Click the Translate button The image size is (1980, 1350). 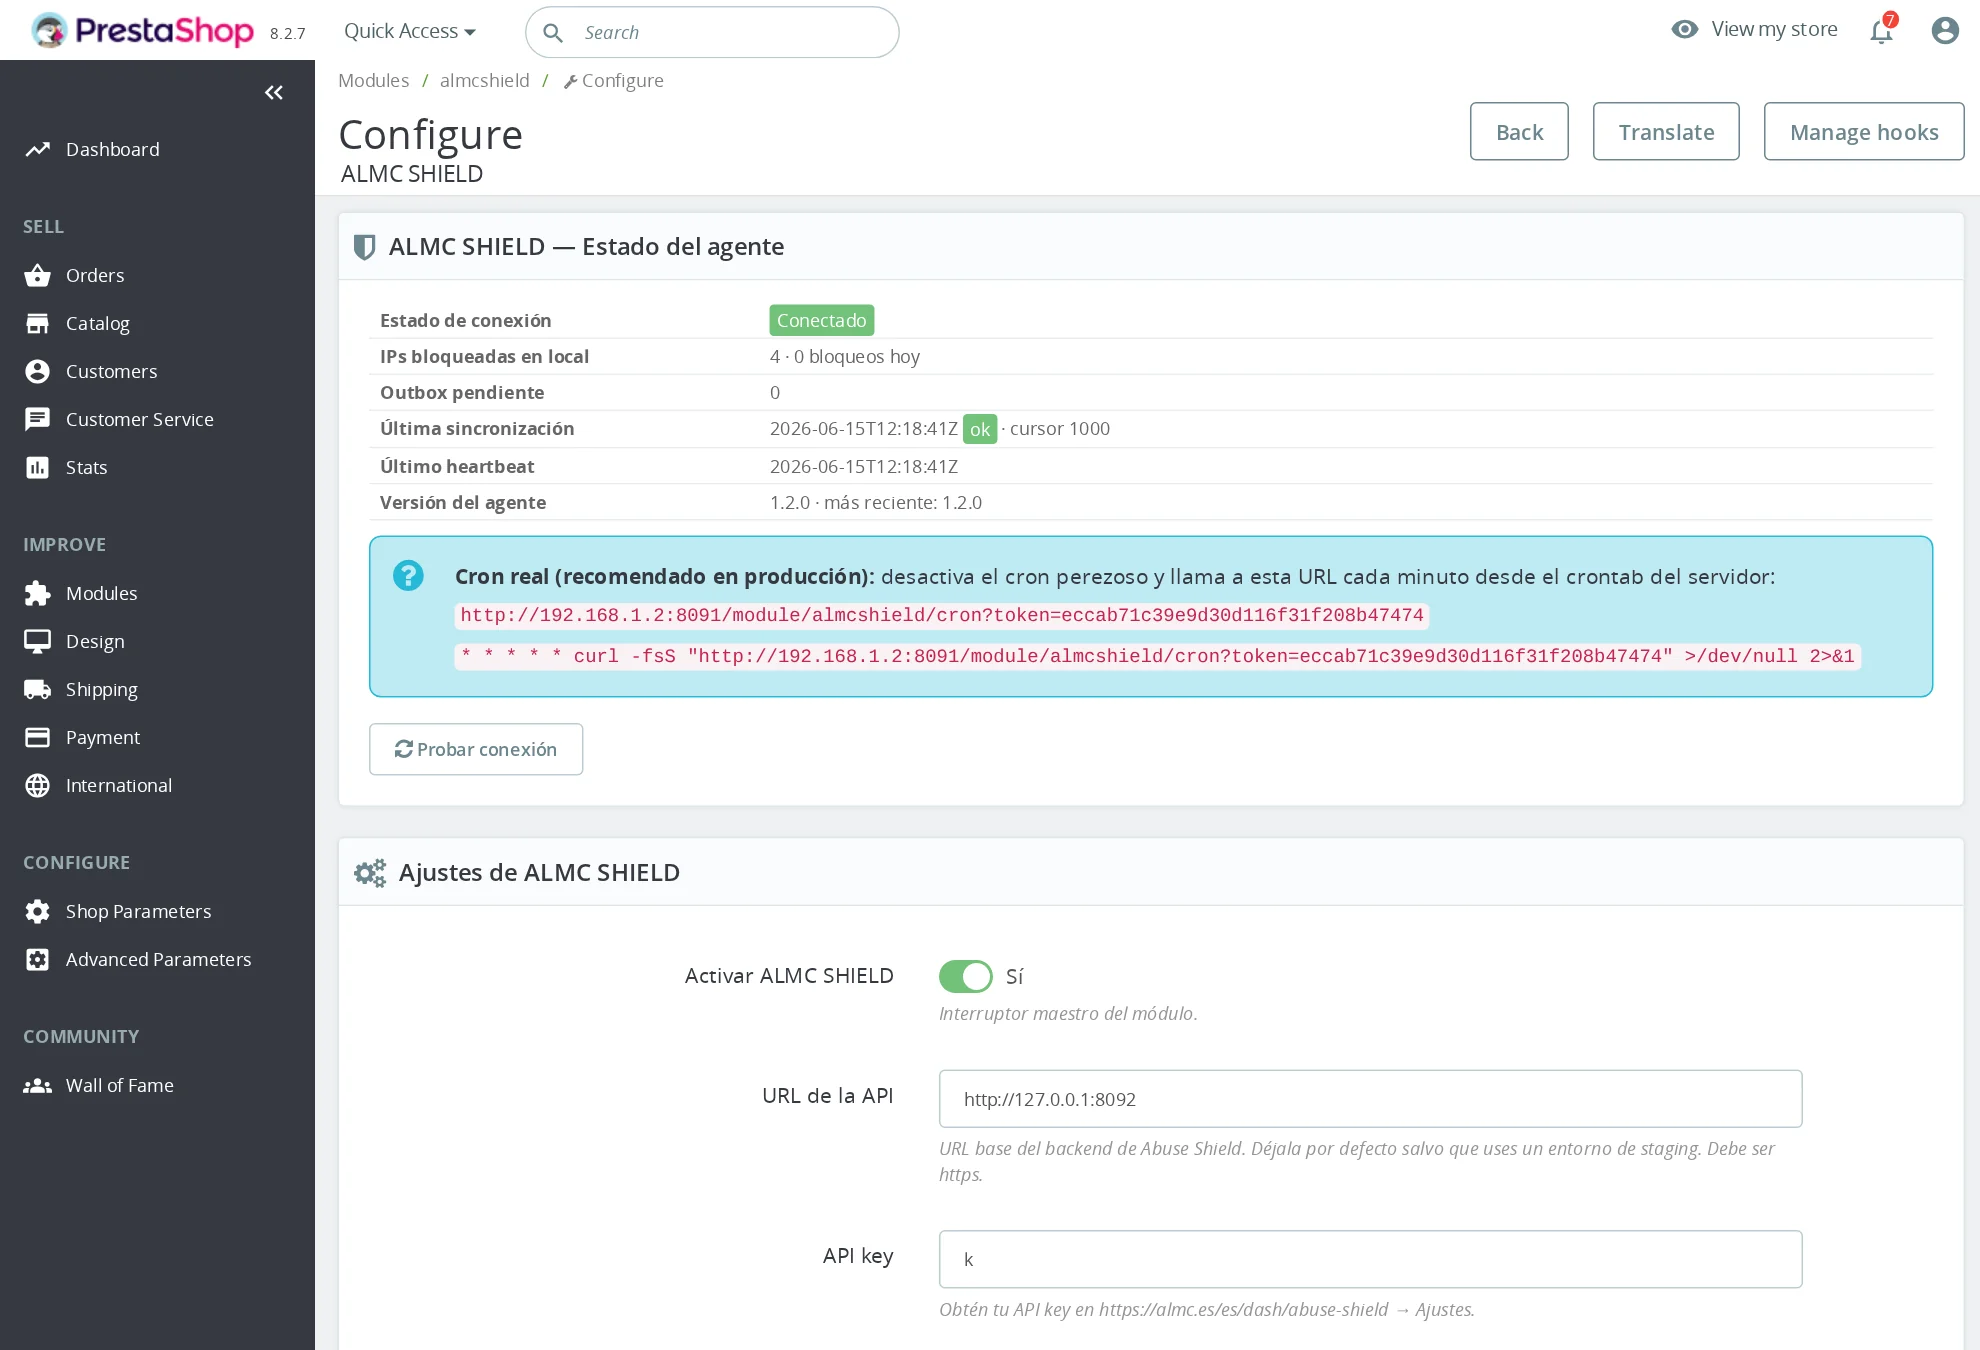point(1666,132)
